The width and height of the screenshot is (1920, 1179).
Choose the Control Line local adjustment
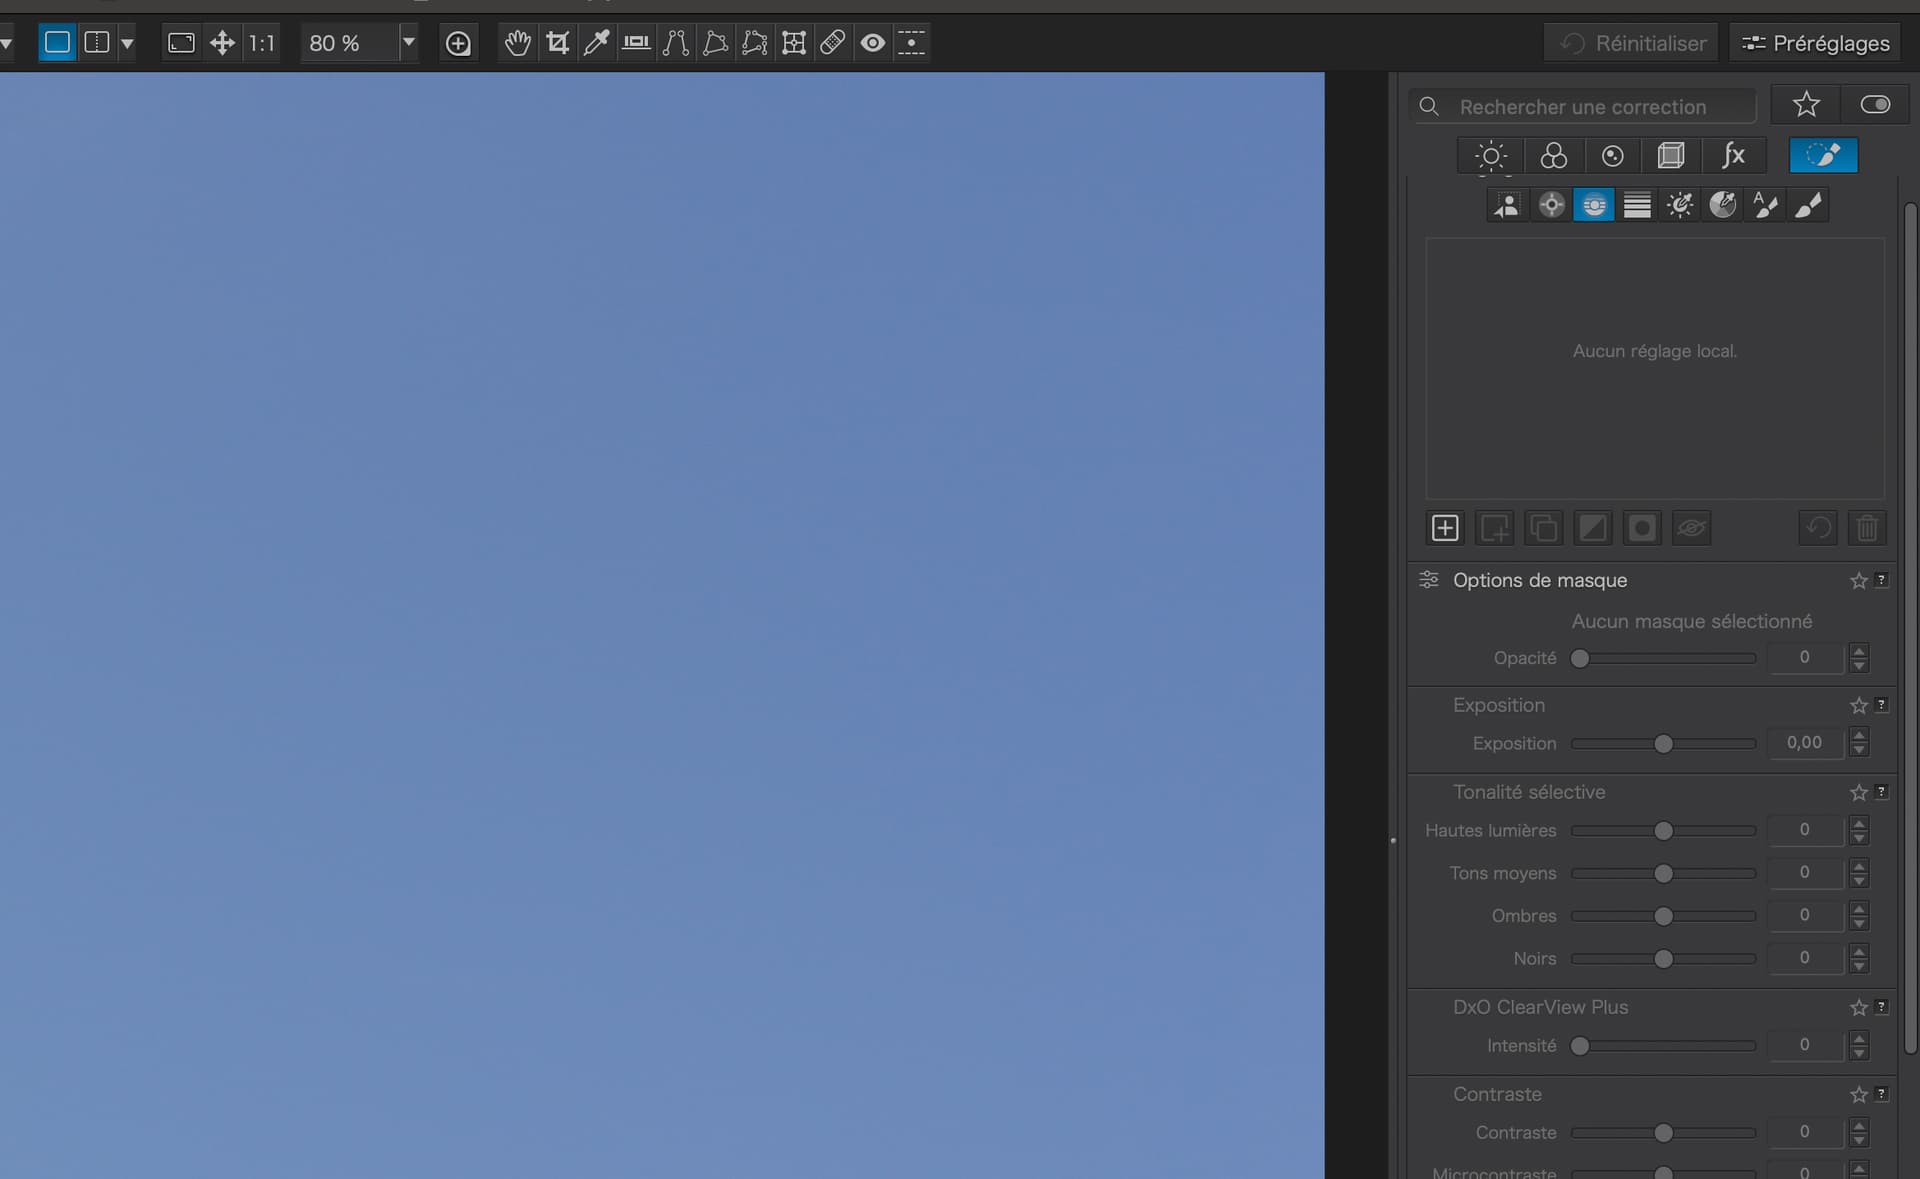click(x=1594, y=205)
